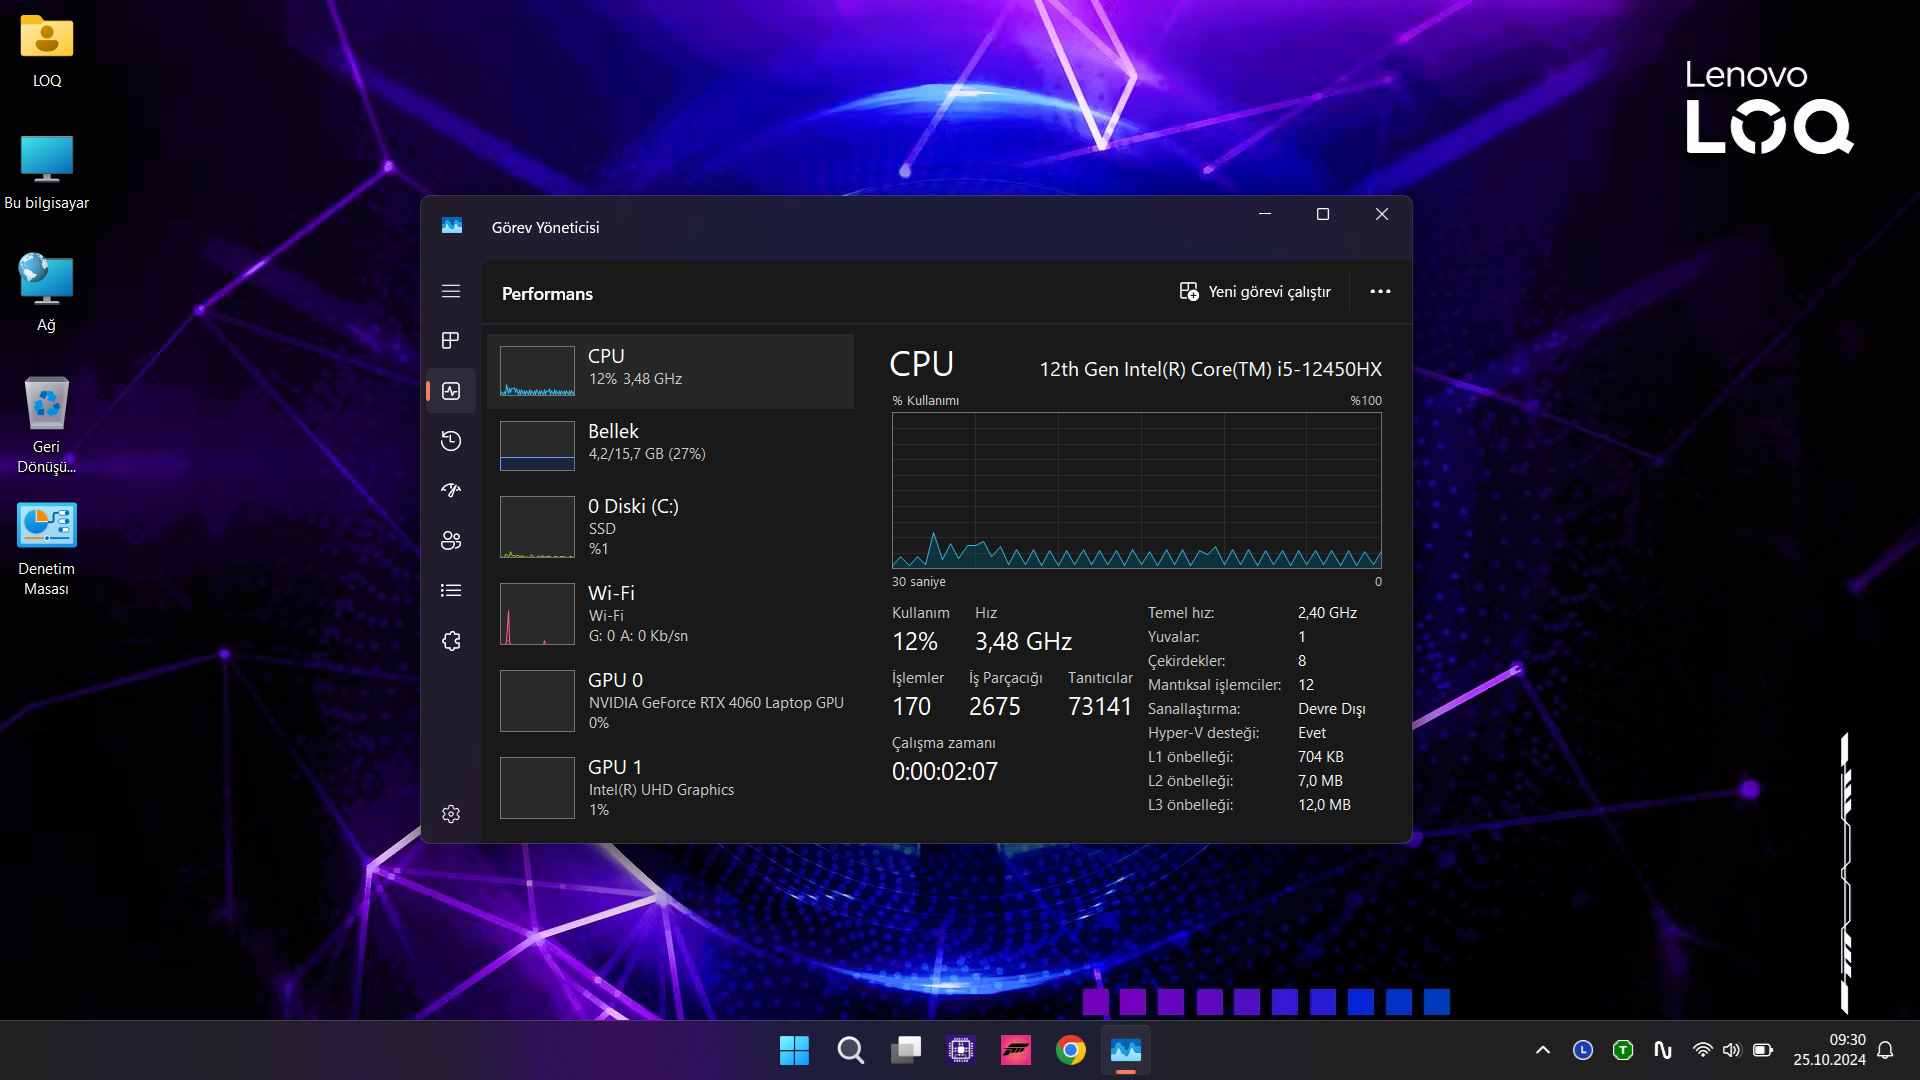Screen dimensions: 1920x1080
Task: Open the Startup apps sidebar icon
Action: pyautogui.click(x=451, y=490)
